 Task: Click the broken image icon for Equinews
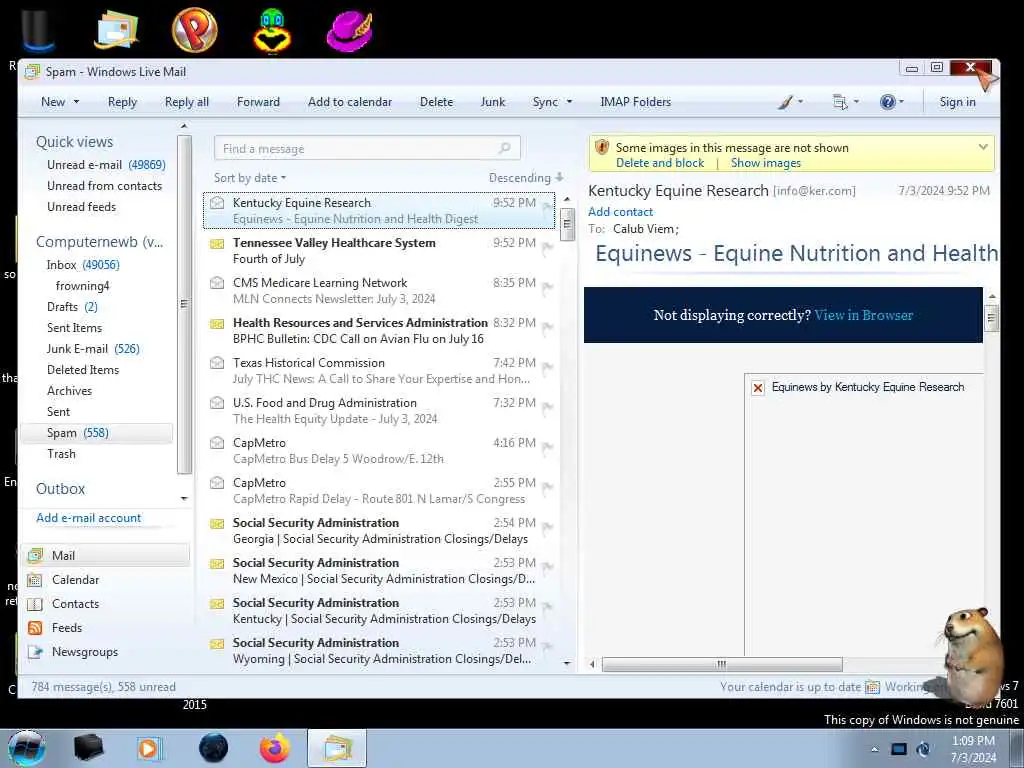point(758,388)
